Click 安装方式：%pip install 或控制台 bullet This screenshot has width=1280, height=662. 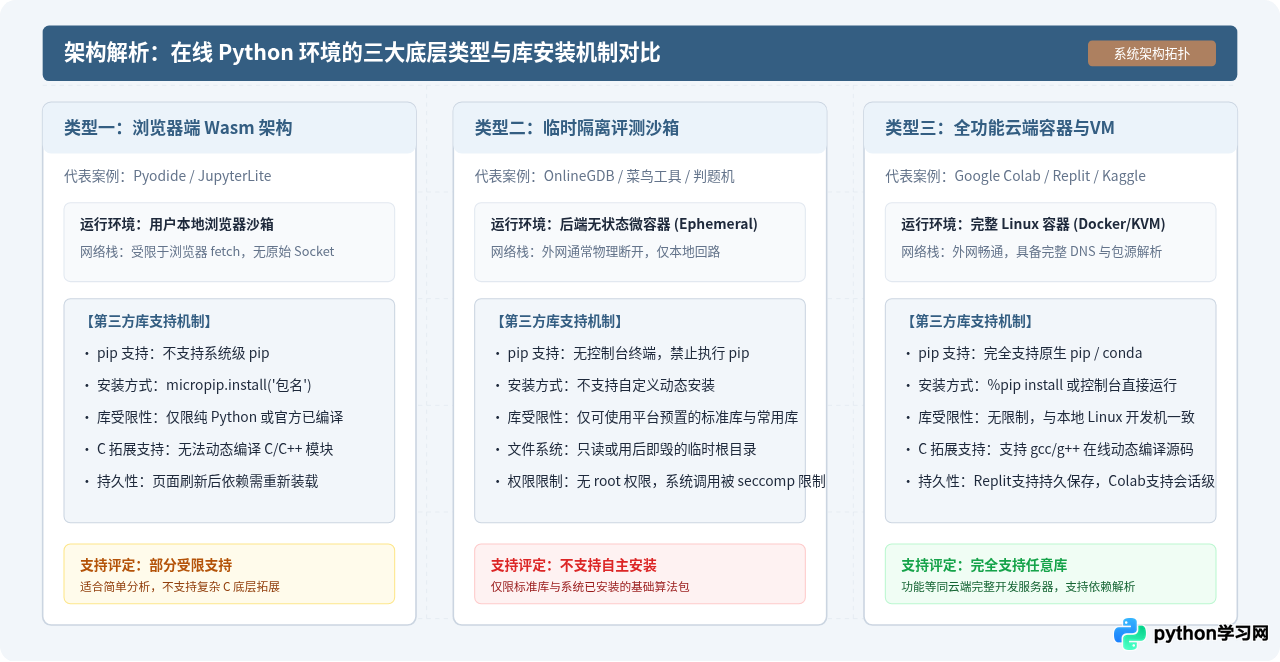pyautogui.click(x=1040, y=385)
